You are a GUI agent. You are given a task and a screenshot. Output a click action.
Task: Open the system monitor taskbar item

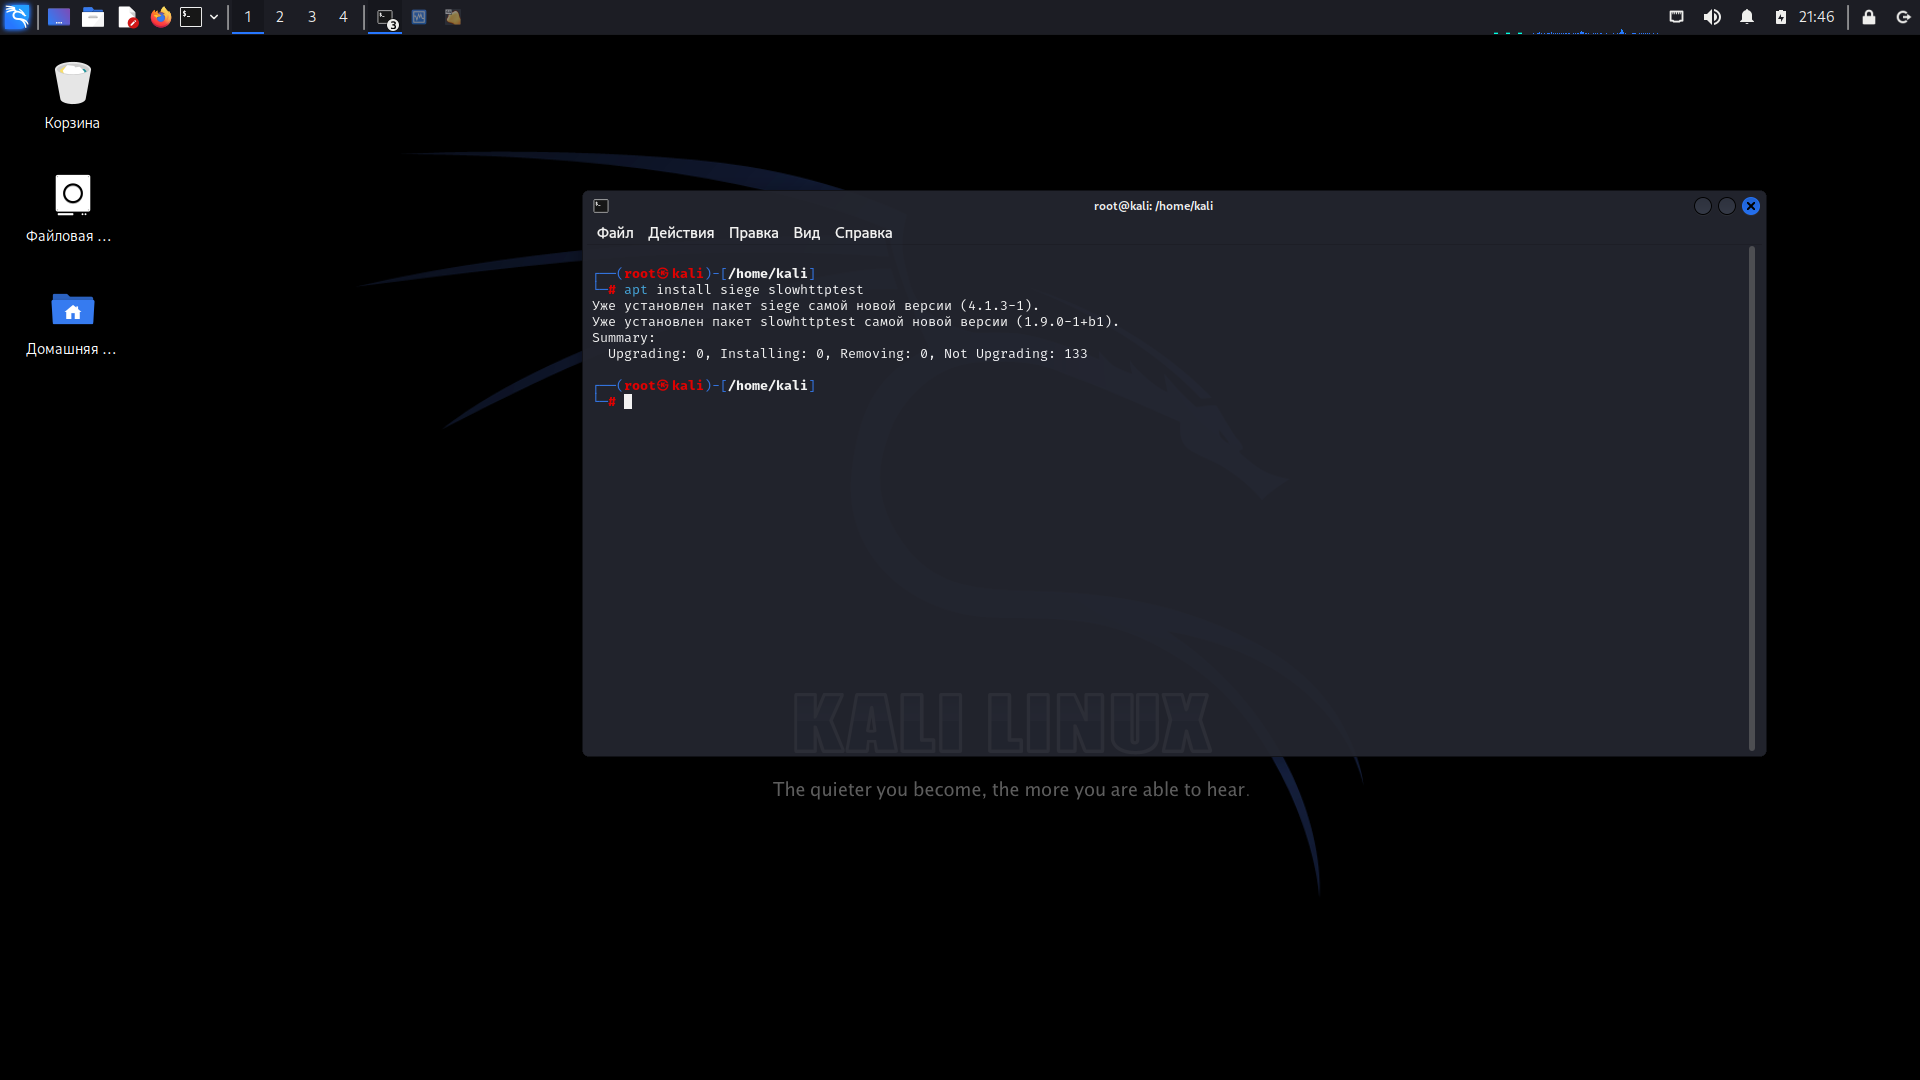coord(420,17)
